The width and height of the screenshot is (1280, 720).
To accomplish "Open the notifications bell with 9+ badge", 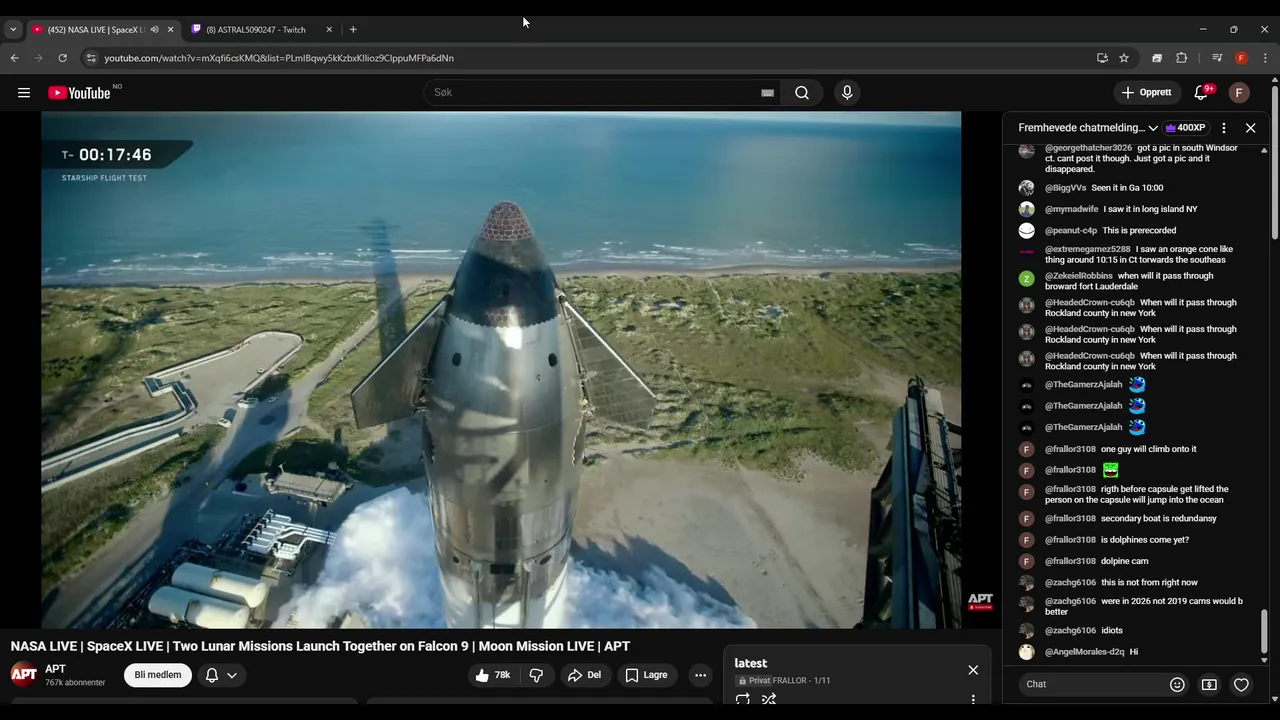I will tap(1201, 93).
